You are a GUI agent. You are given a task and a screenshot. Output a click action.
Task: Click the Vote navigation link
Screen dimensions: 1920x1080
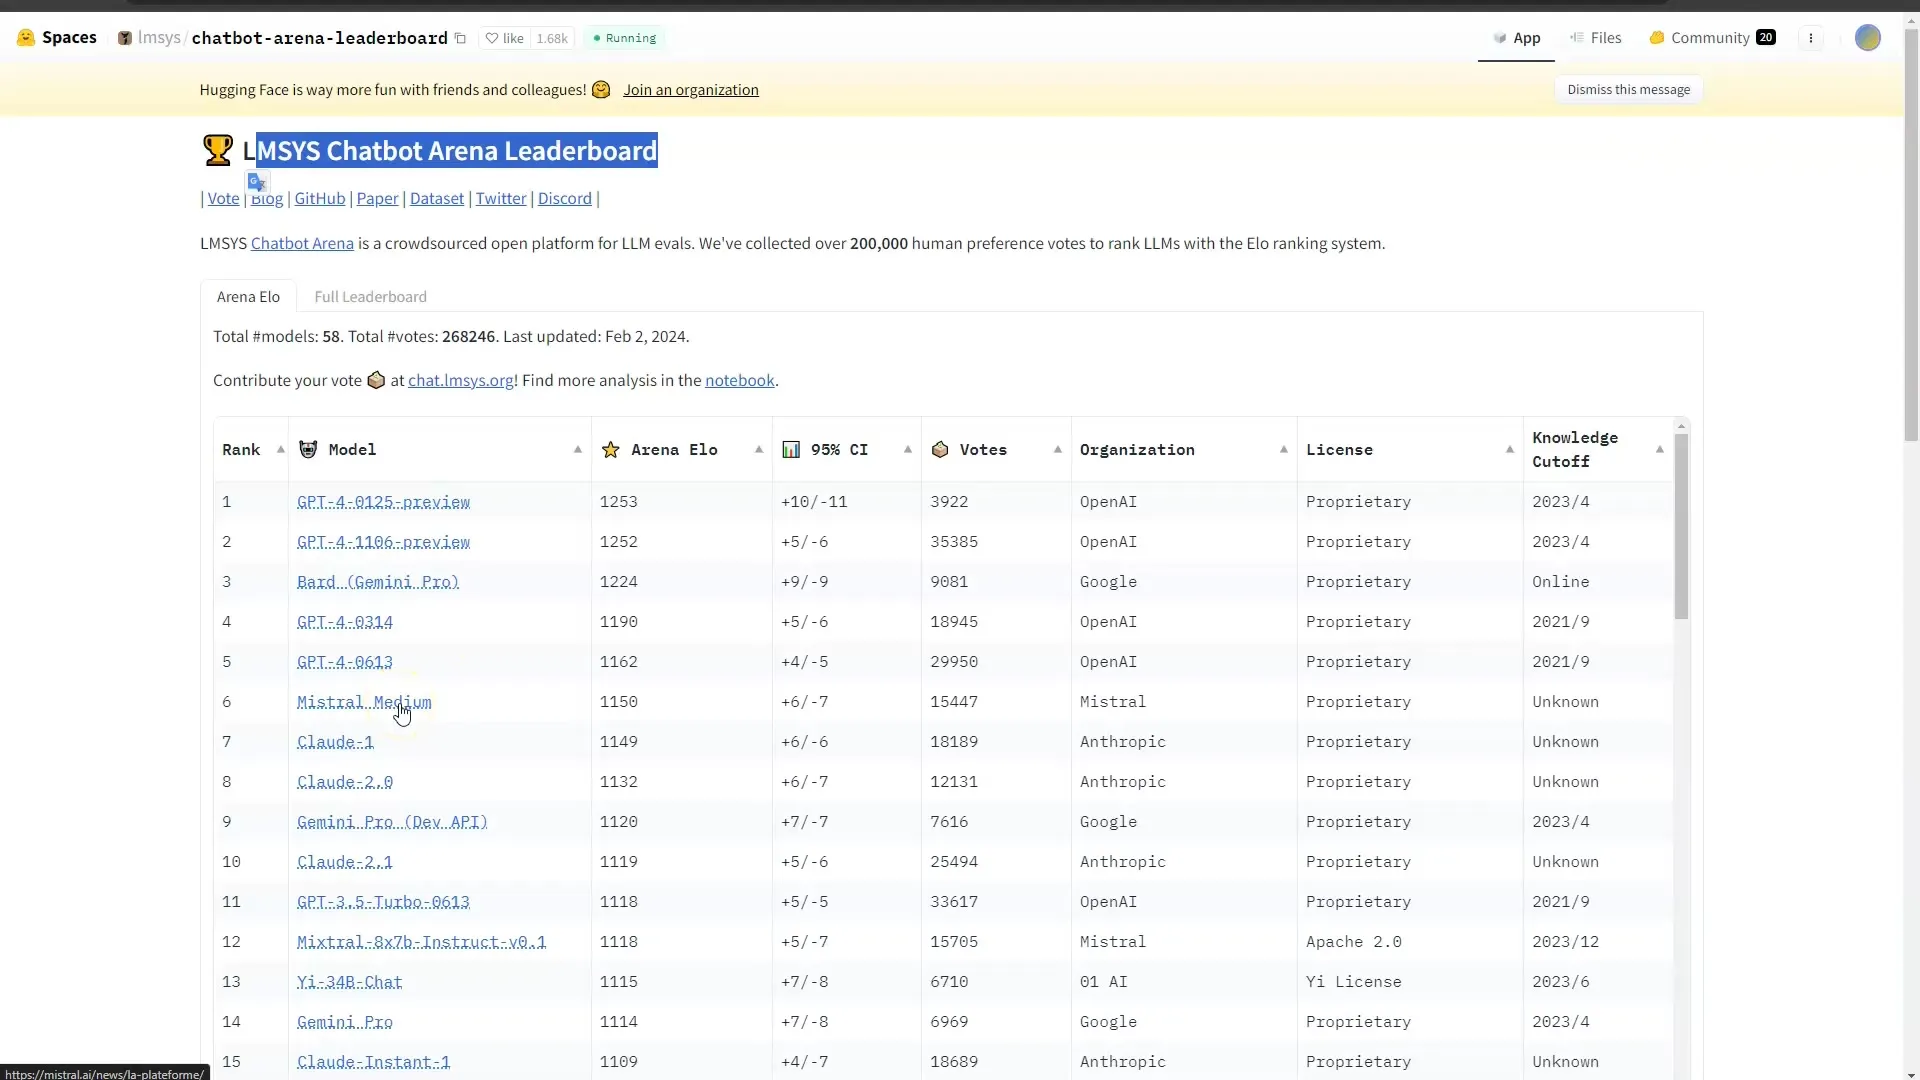point(224,198)
